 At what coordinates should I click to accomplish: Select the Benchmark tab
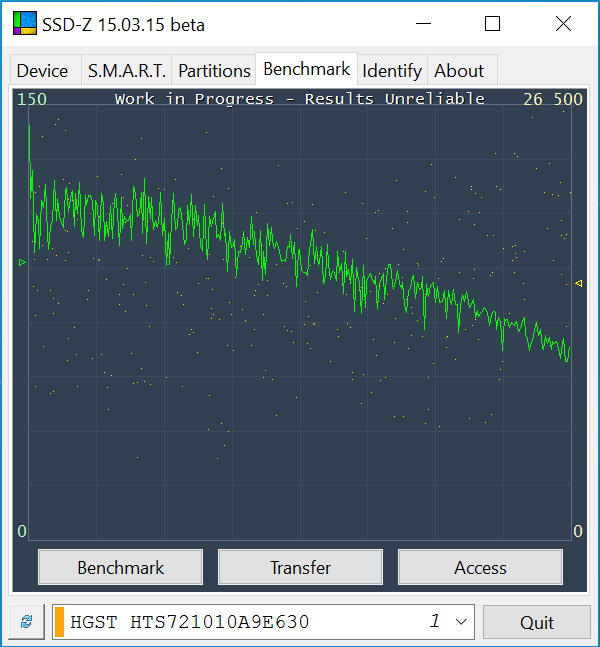click(307, 69)
